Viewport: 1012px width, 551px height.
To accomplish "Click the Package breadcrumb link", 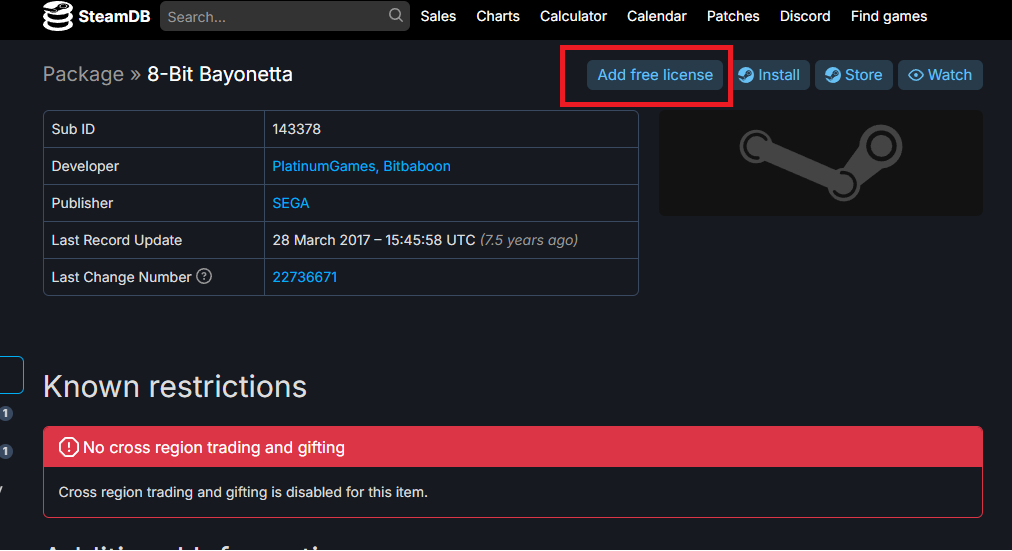I will [x=83, y=74].
